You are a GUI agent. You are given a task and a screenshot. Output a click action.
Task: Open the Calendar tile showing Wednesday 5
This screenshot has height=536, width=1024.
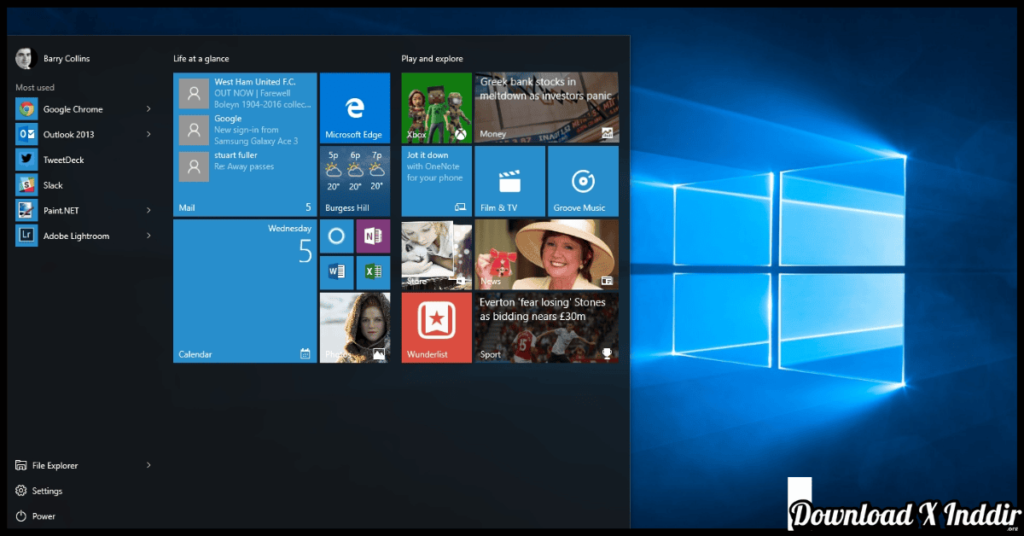click(245, 291)
